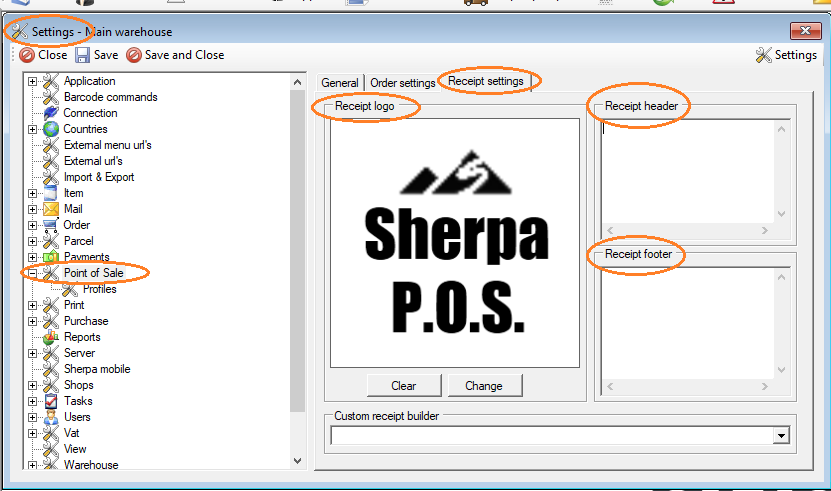Expand the Shops tree node
This screenshot has height=491, width=831.
(32, 385)
